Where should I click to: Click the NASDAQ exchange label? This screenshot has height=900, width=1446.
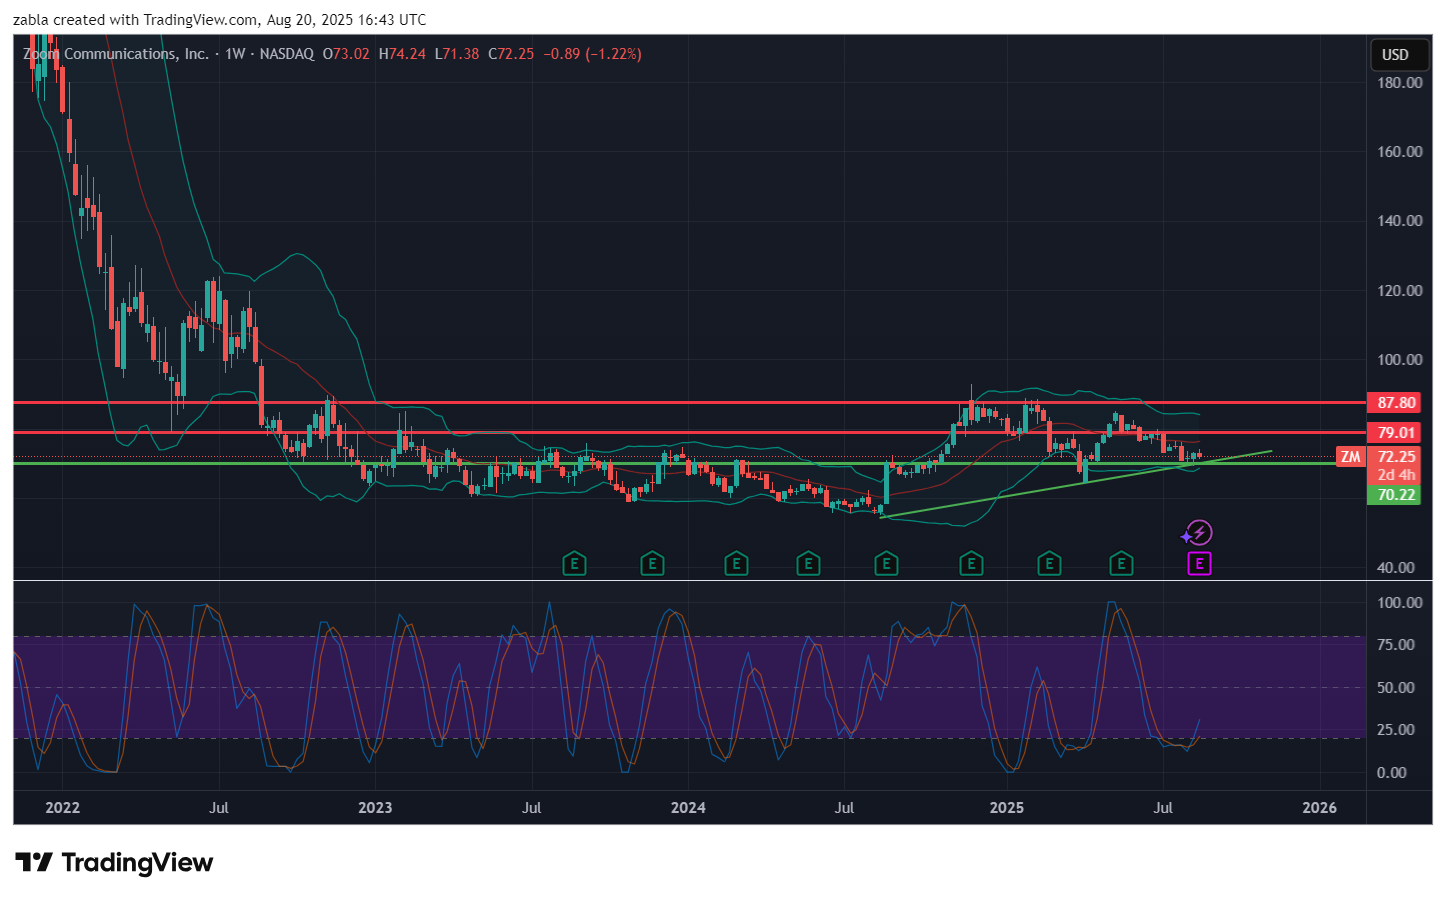pos(287,54)
